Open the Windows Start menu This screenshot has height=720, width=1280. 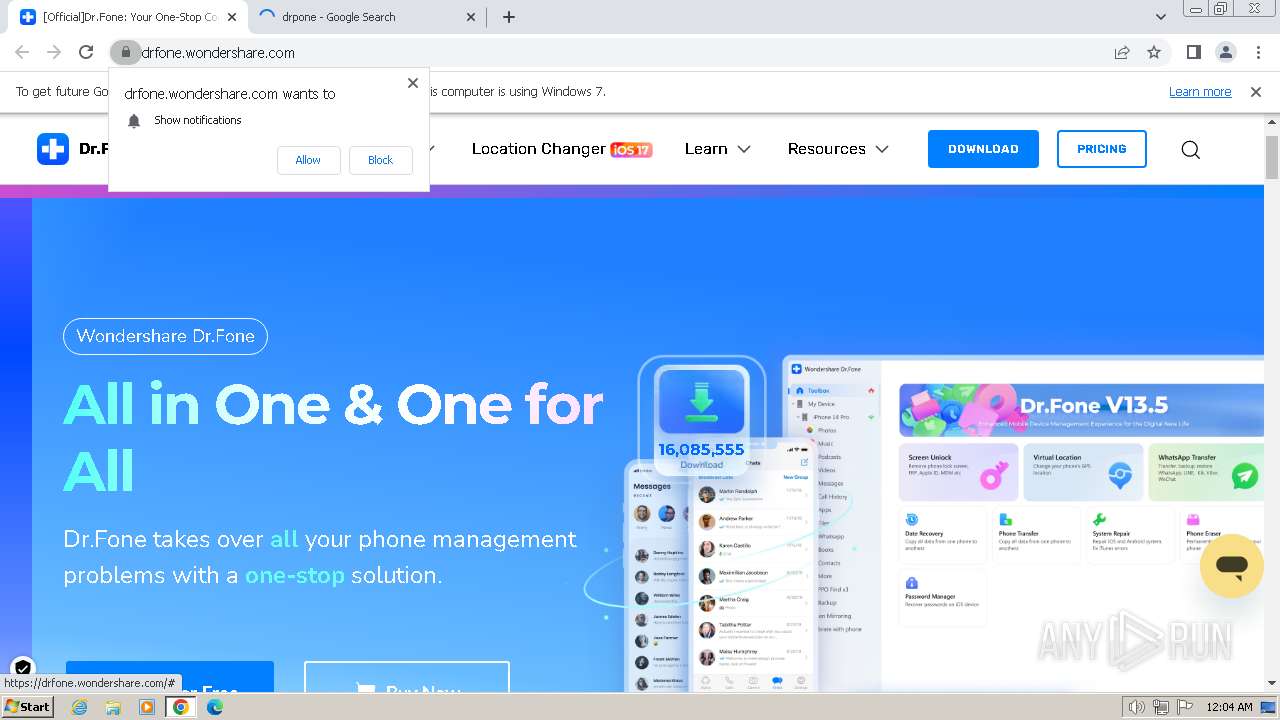(28, 707)
